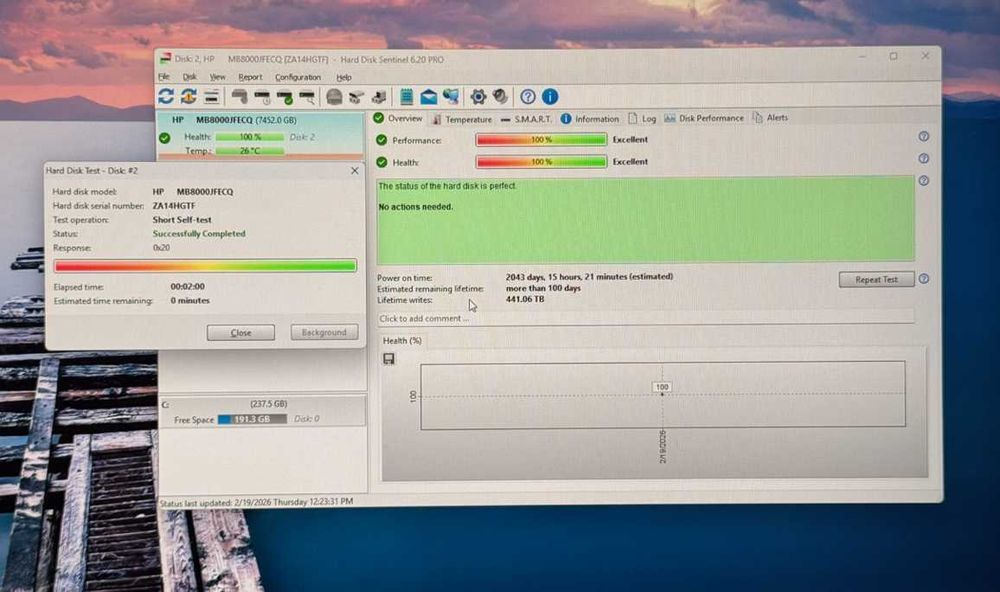Open the green notepad report icon
This screenshot has width=1000, height=592.
click(406, 97)
